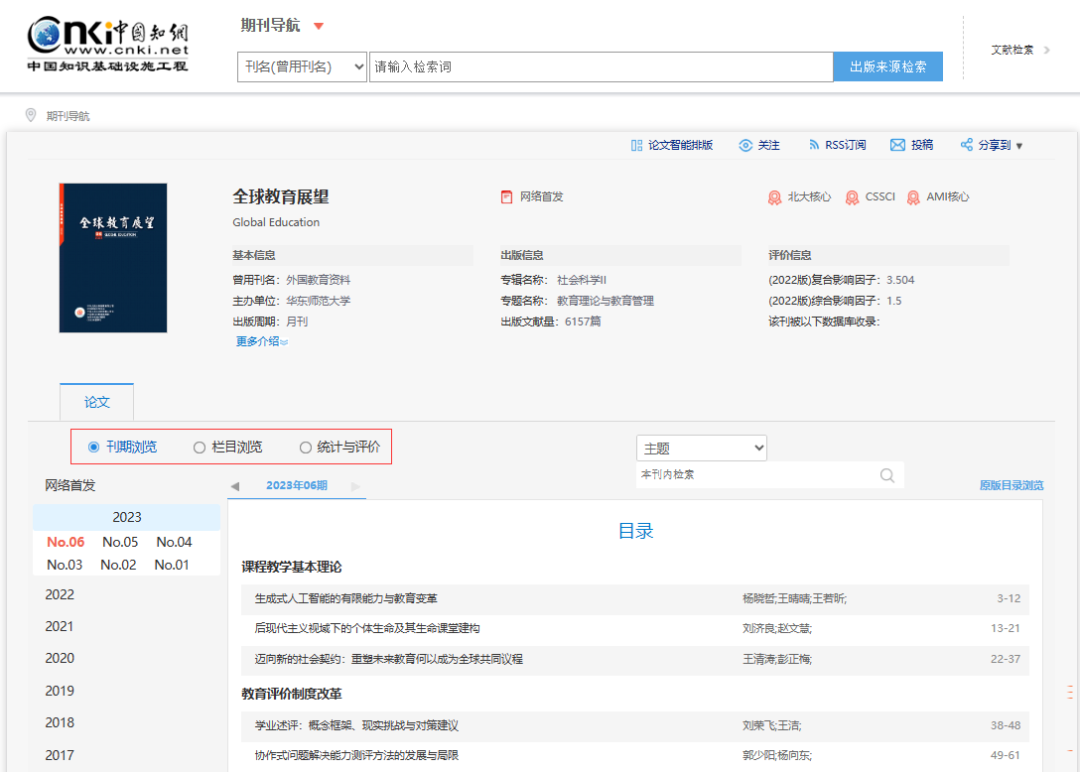Open issue No.03 of 2023
Viewport: 1080px width, 772px height.
coord(65,565)
